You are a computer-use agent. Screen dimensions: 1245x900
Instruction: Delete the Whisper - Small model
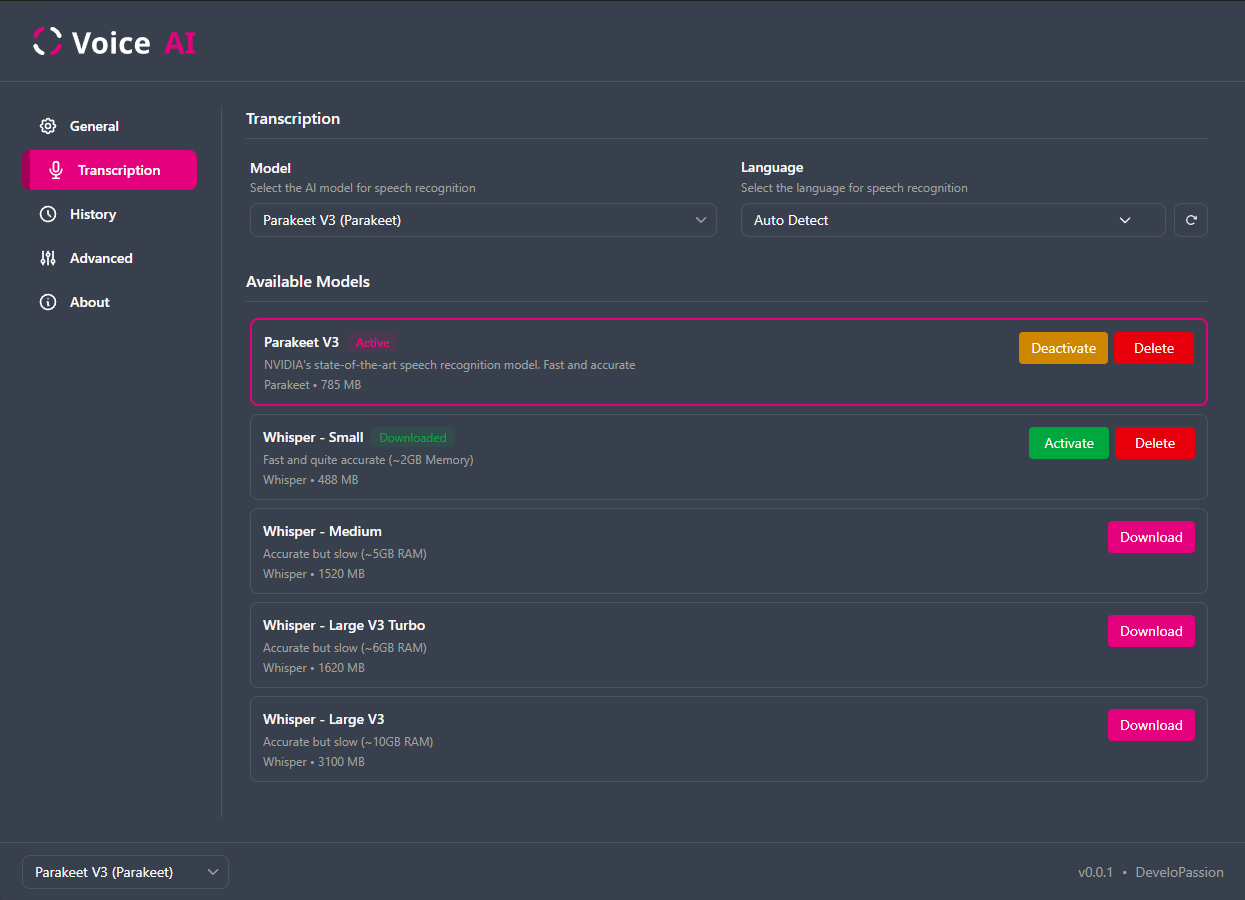1155,443
